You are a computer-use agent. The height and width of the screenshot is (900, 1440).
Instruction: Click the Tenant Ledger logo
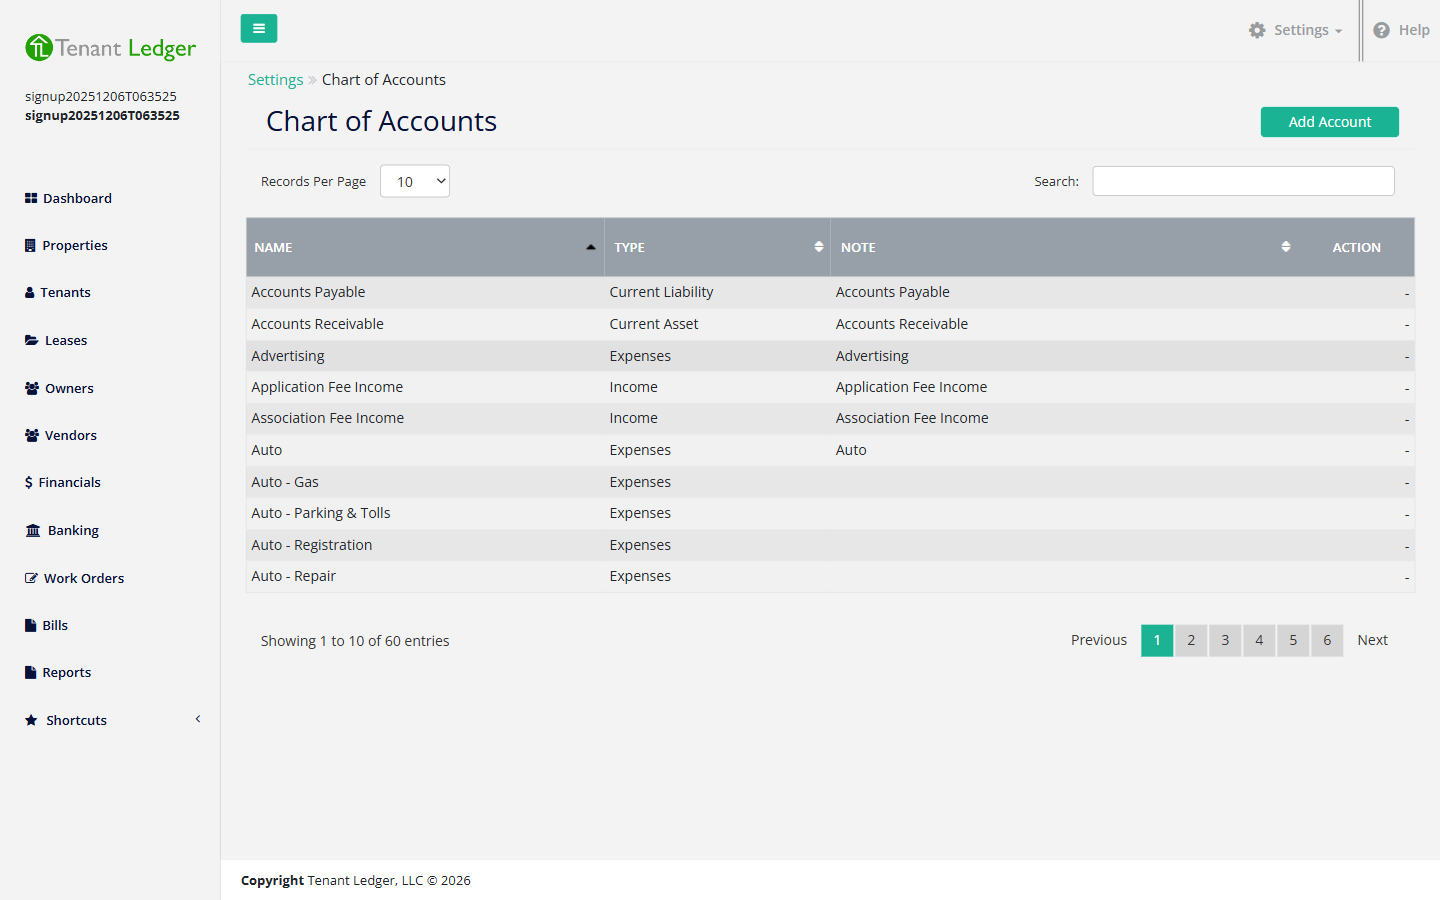110,47
